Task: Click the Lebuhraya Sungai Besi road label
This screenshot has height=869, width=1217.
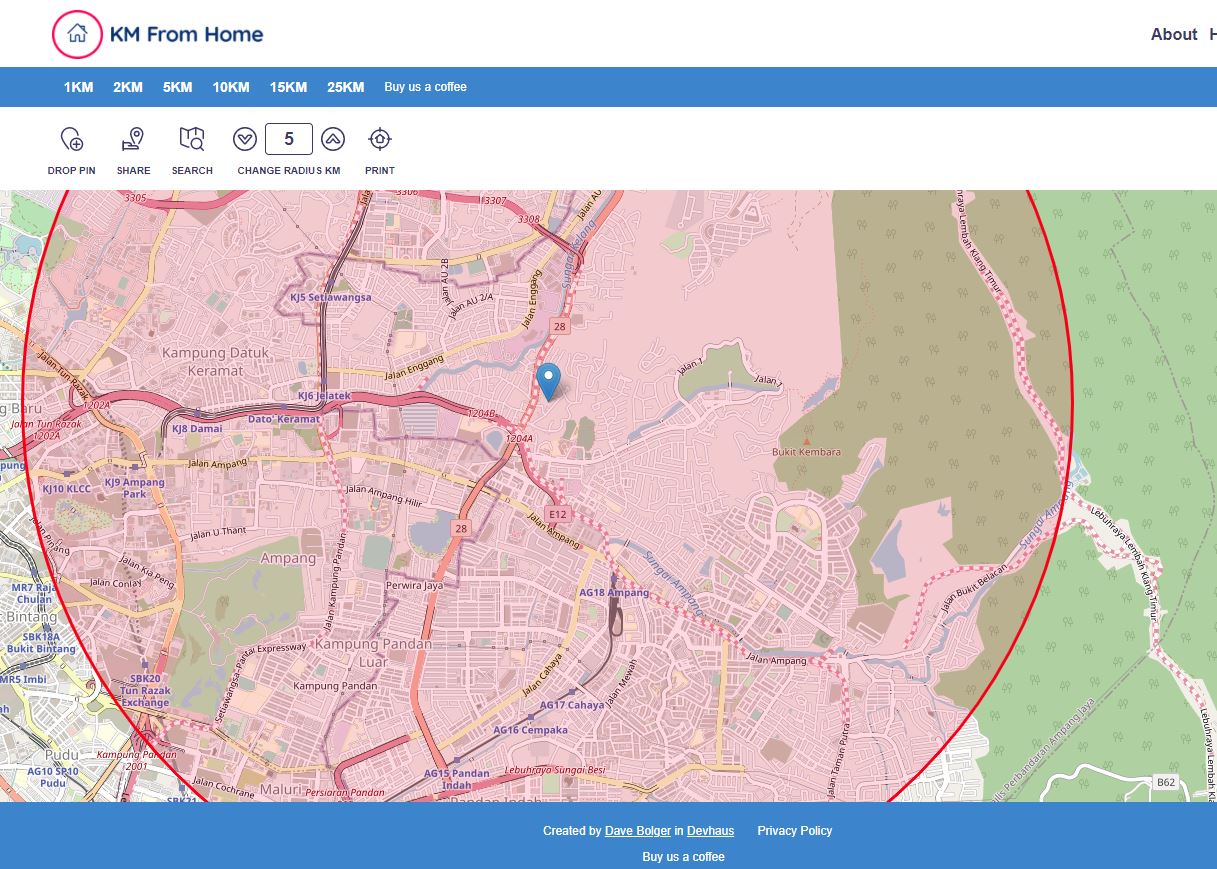Action: (x=555, y=770)
